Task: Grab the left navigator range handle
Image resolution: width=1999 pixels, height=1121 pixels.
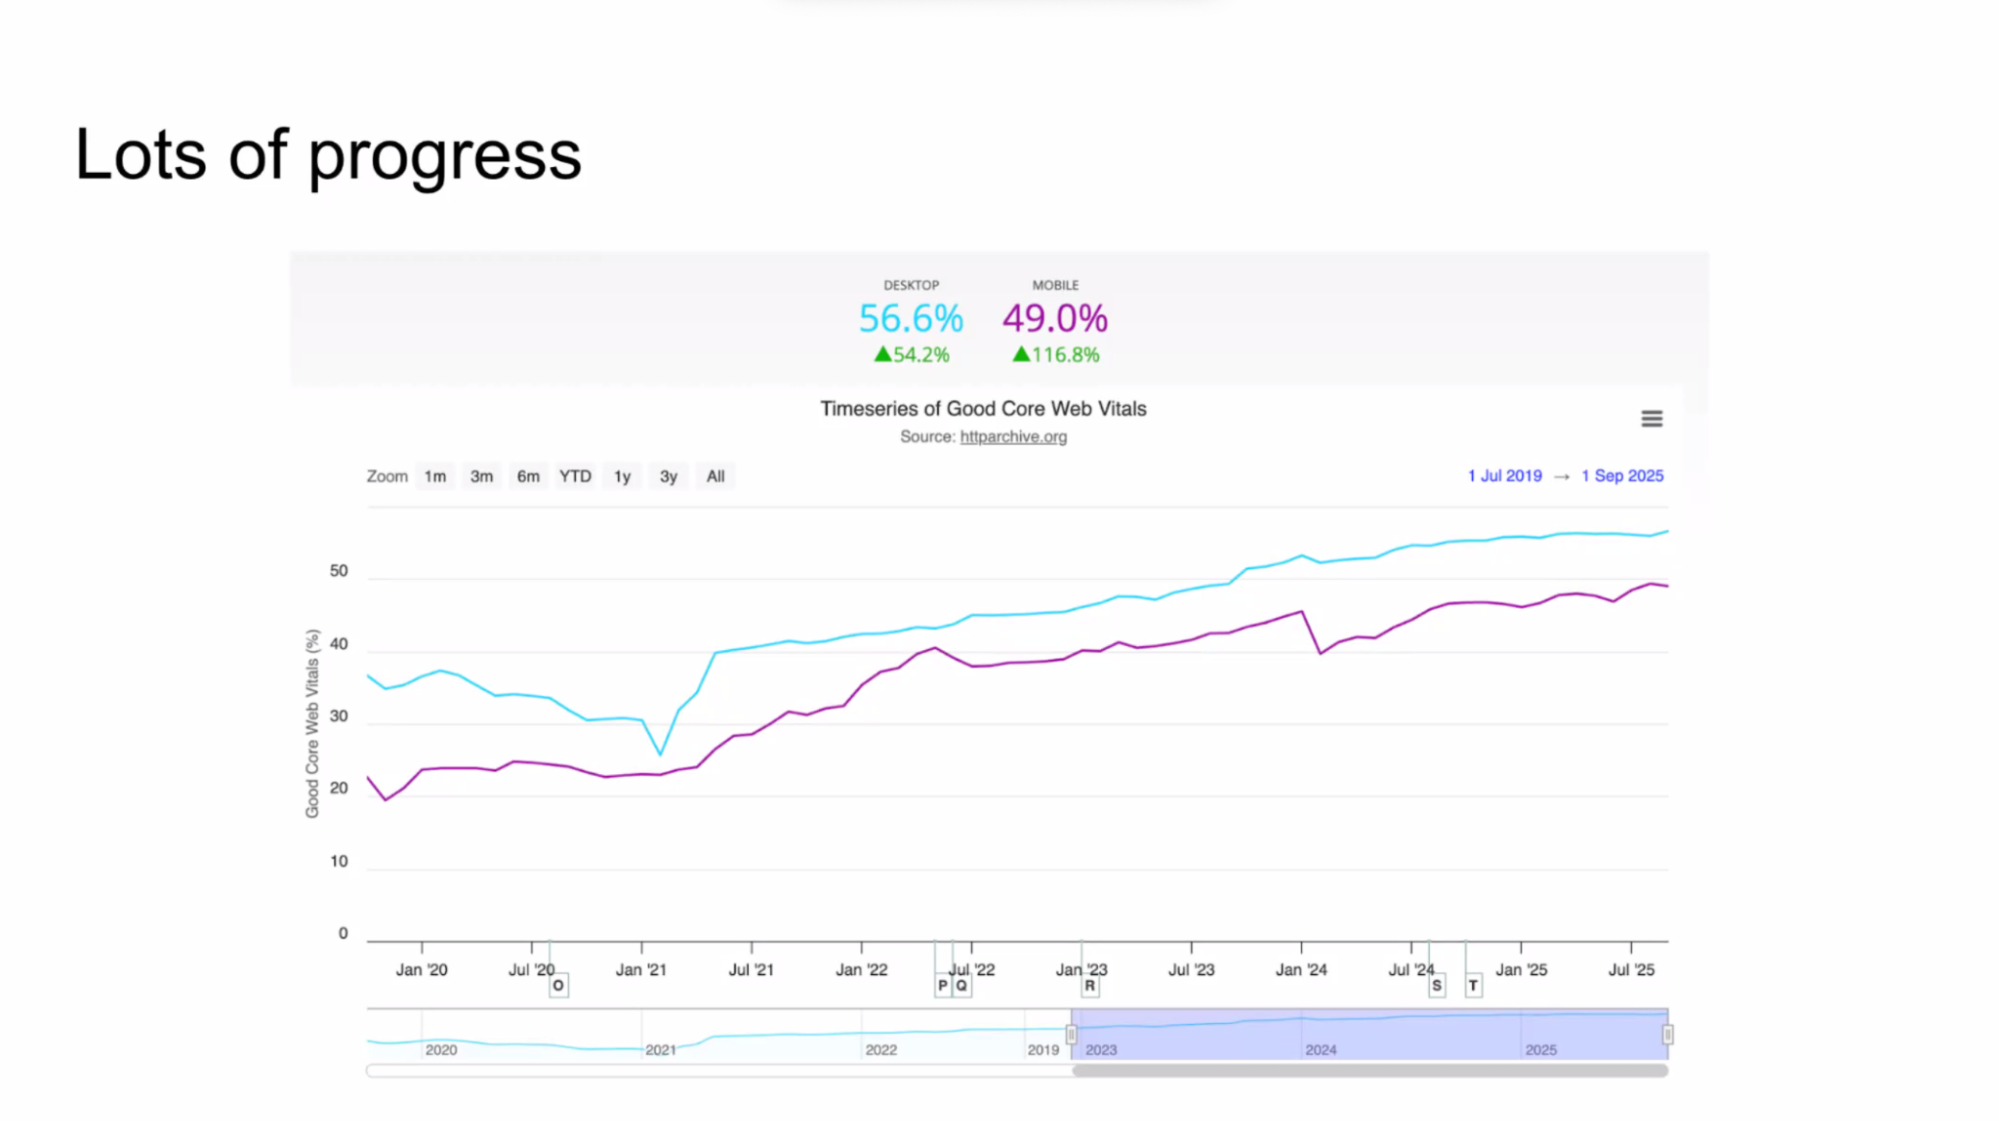Action: click(x=1071, y=1034)
